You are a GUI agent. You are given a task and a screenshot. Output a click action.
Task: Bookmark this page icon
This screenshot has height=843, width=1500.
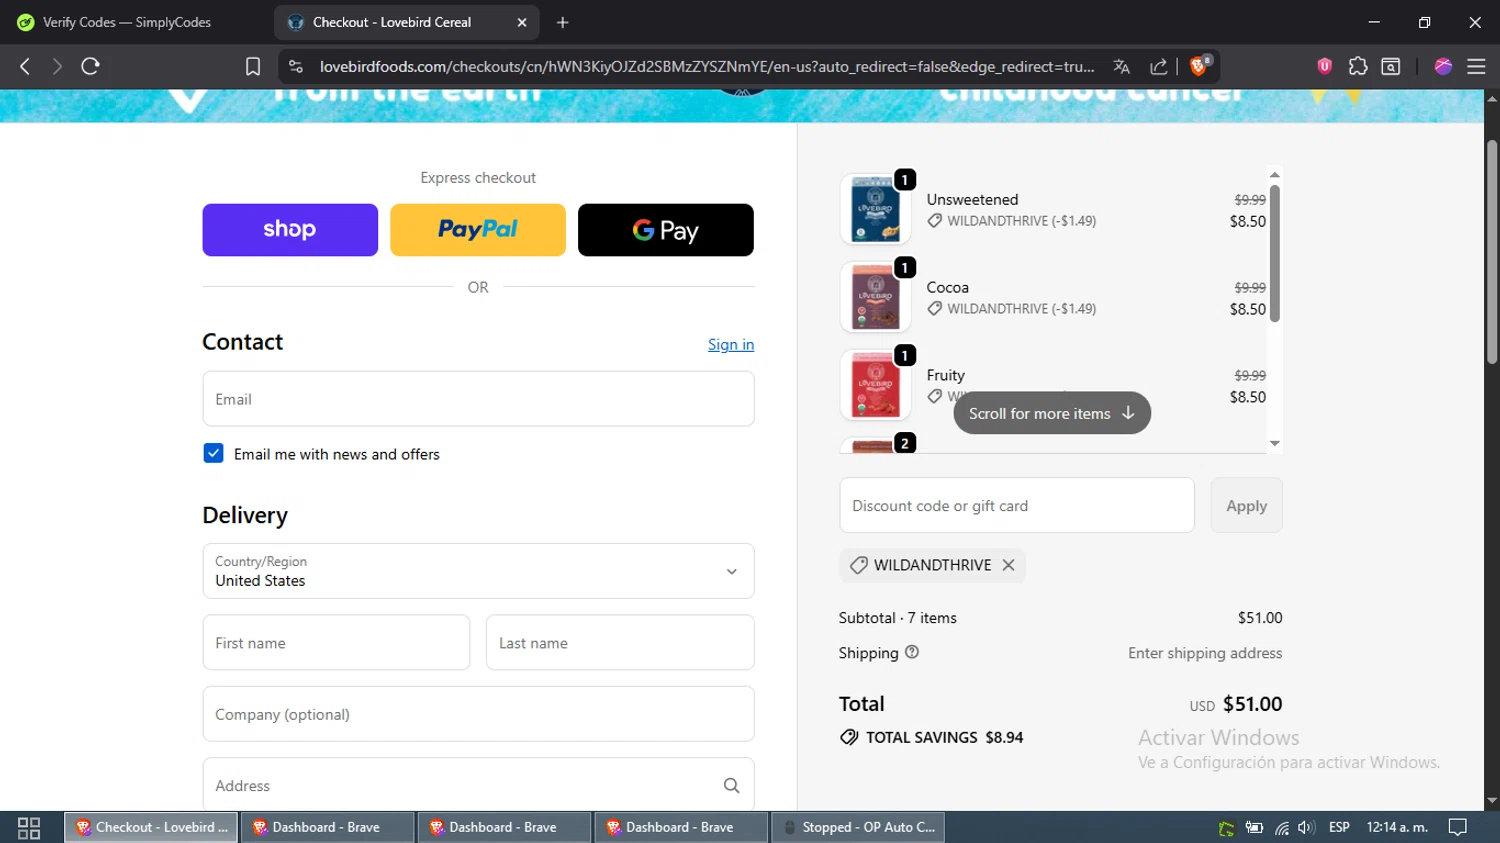(x=253, y=66)
